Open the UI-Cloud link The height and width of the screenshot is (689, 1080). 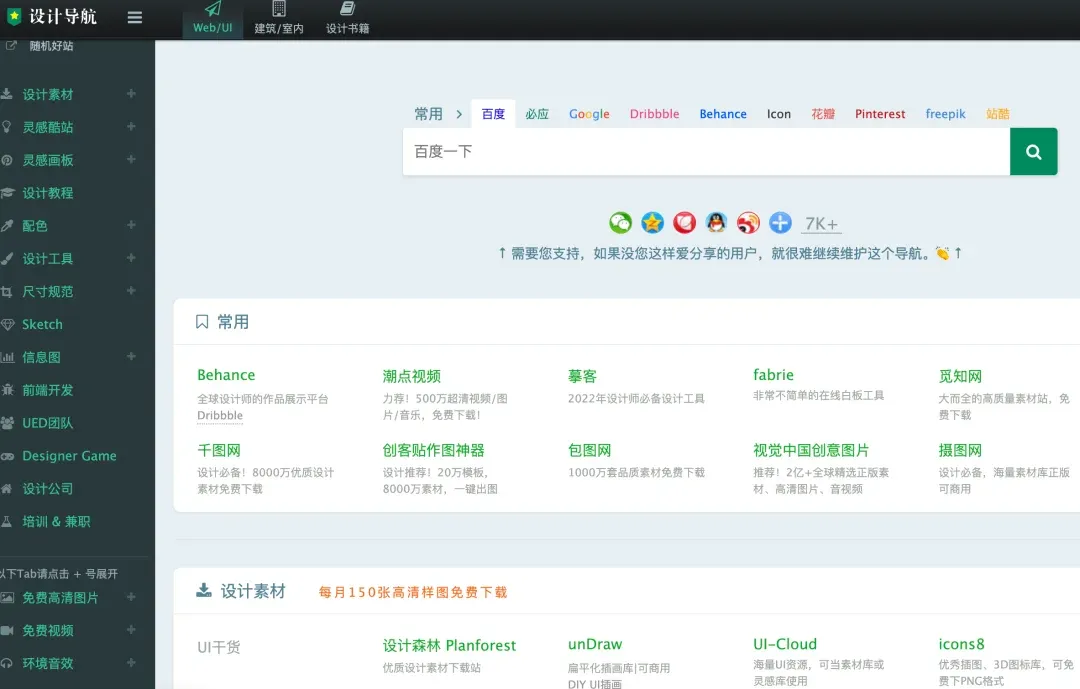click(785, 644)
